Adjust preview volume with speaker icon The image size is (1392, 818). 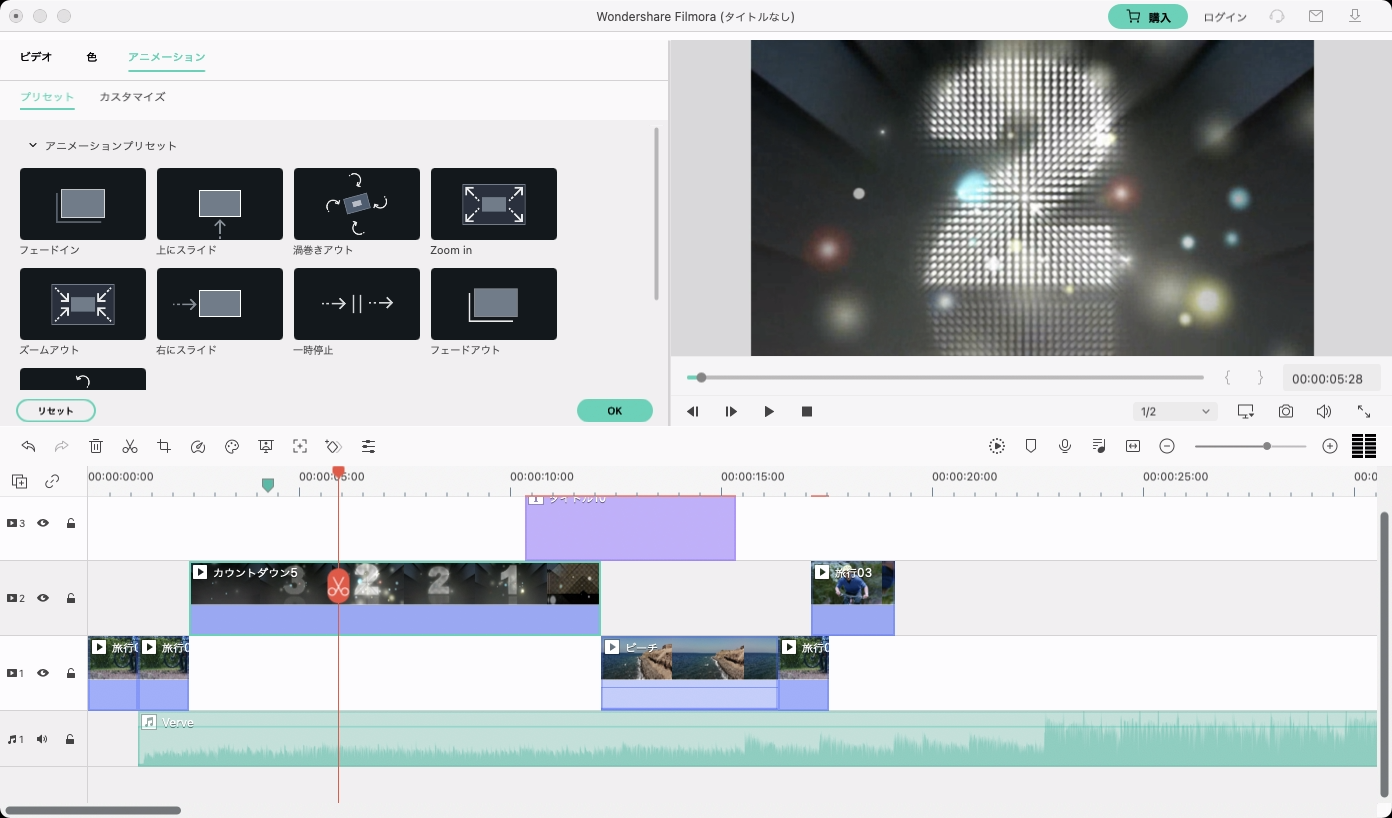pos(1324,411)
